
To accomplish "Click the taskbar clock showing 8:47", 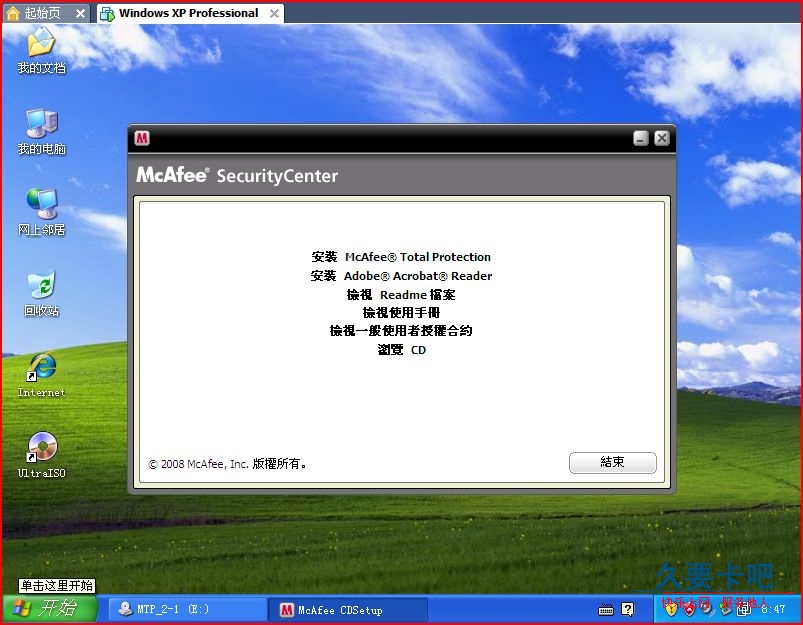I will tap(773, 609).
